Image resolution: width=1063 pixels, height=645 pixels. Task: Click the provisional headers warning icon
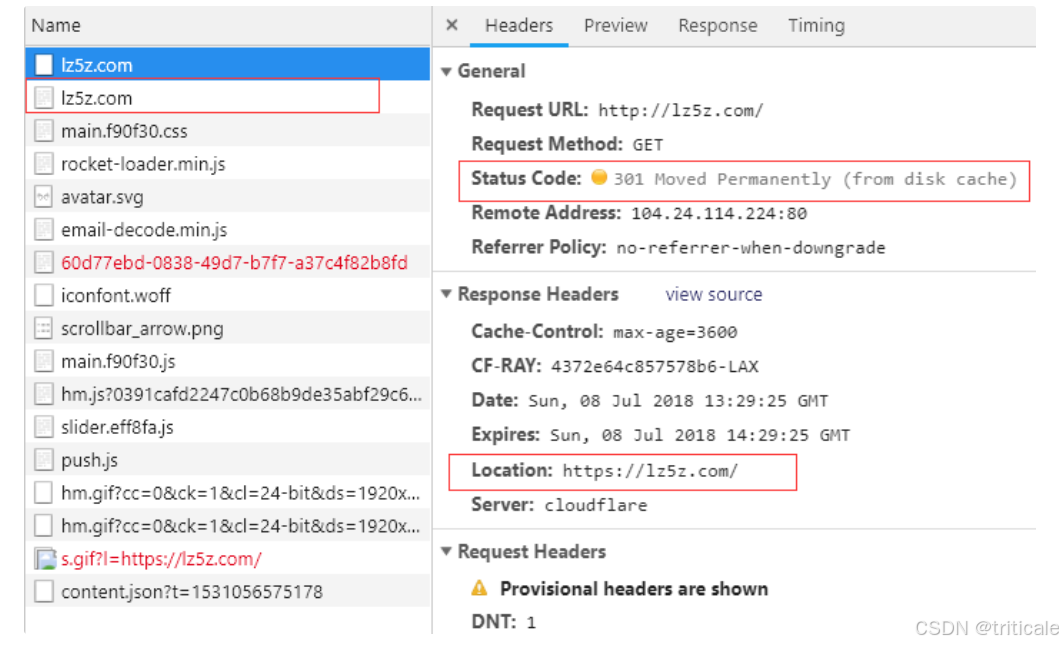[x=479, y=588]
